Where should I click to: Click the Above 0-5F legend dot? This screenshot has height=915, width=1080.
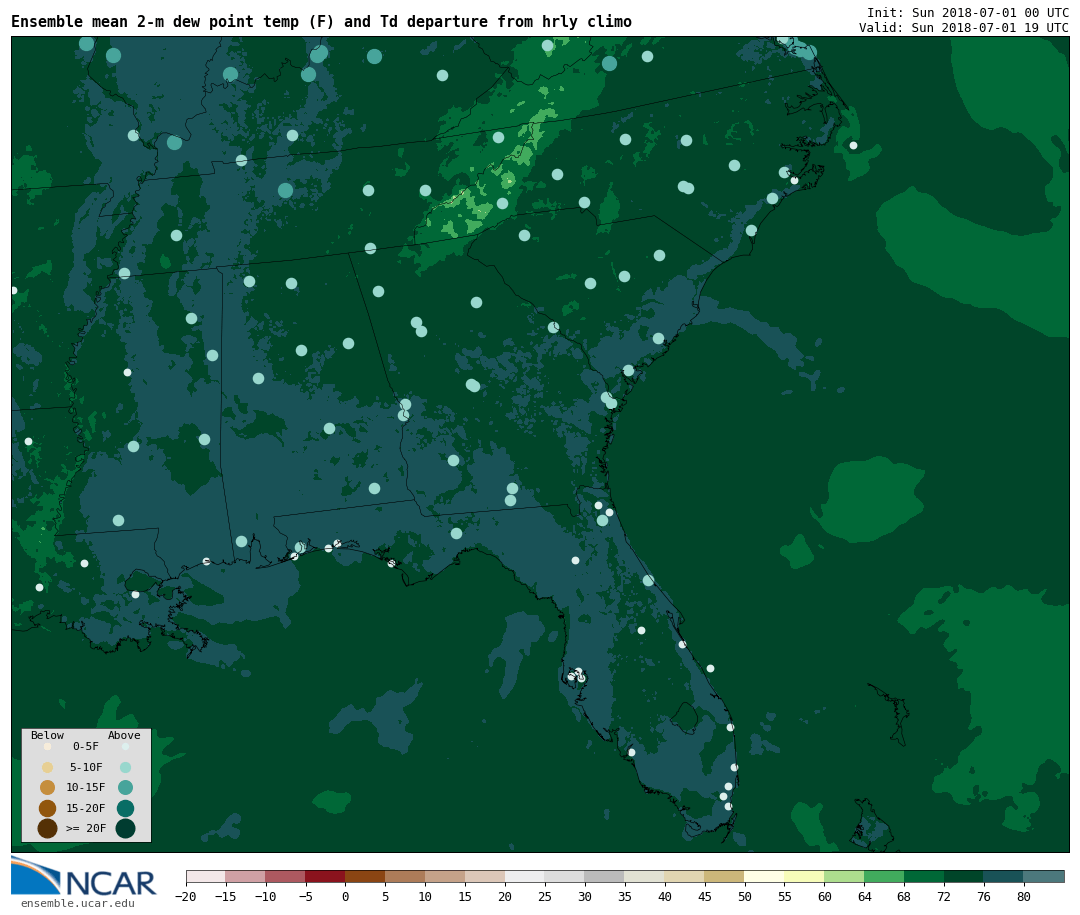click(125, 746)
